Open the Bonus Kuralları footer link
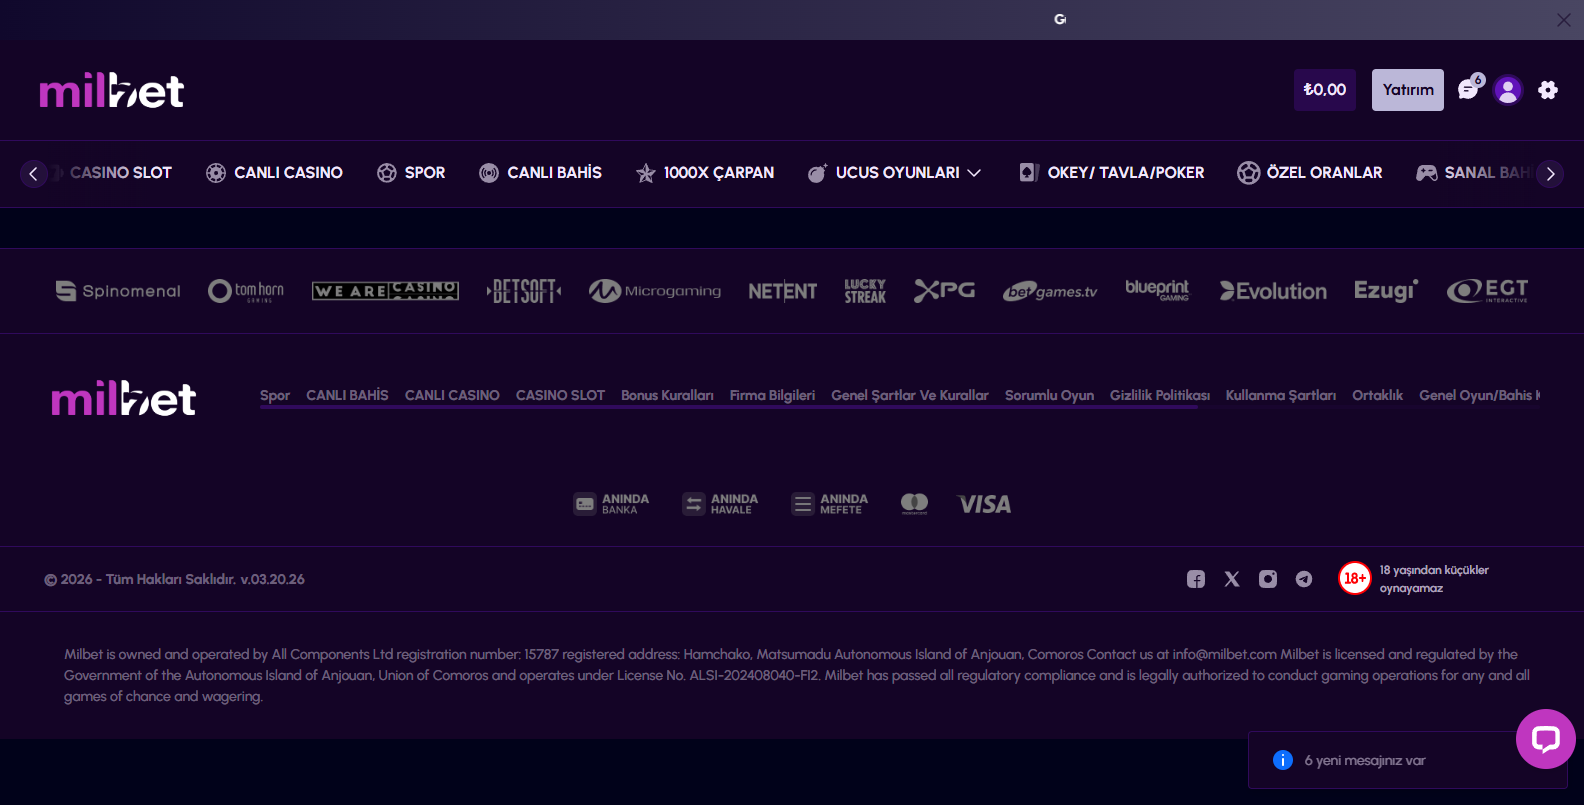This screenshot has width=1584, height=805. point(667,396)
